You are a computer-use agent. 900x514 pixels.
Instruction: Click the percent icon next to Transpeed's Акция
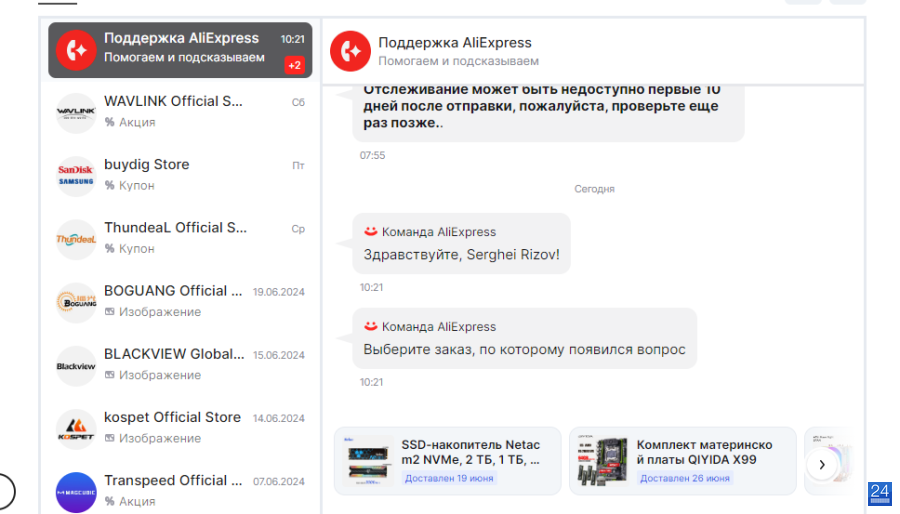(x=110, y=501)
